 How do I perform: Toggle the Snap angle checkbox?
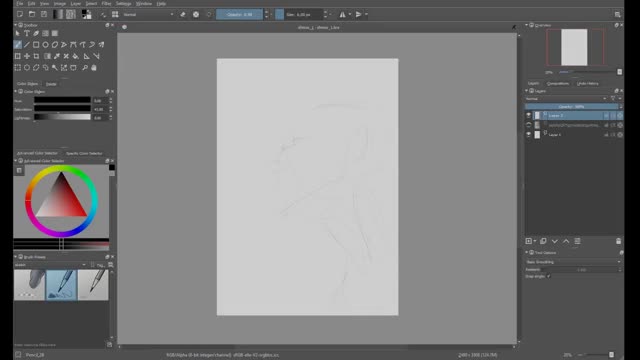click(x=549, y=276)
